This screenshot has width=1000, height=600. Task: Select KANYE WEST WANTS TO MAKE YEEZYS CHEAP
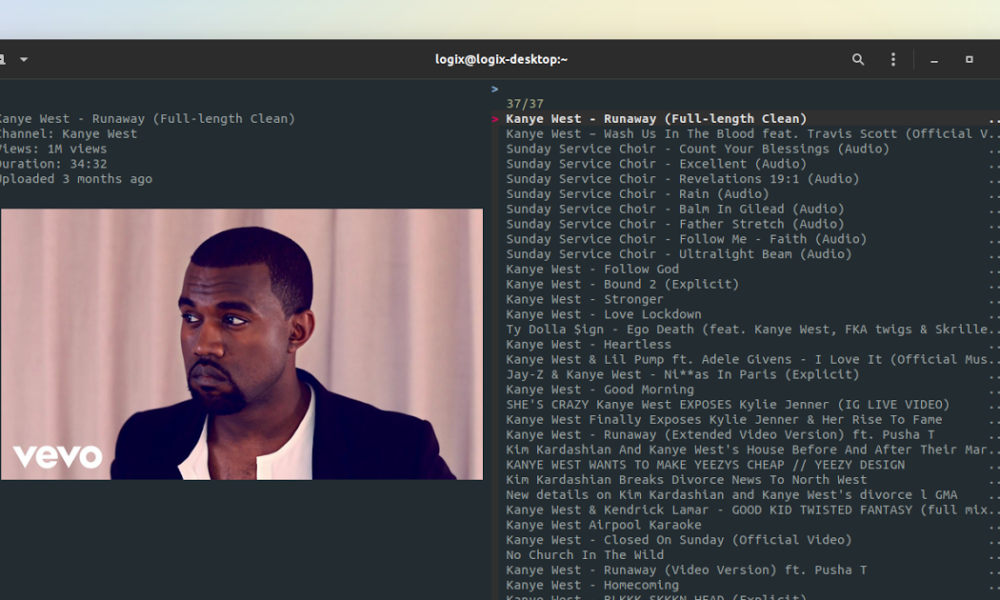tap(705, 465)
